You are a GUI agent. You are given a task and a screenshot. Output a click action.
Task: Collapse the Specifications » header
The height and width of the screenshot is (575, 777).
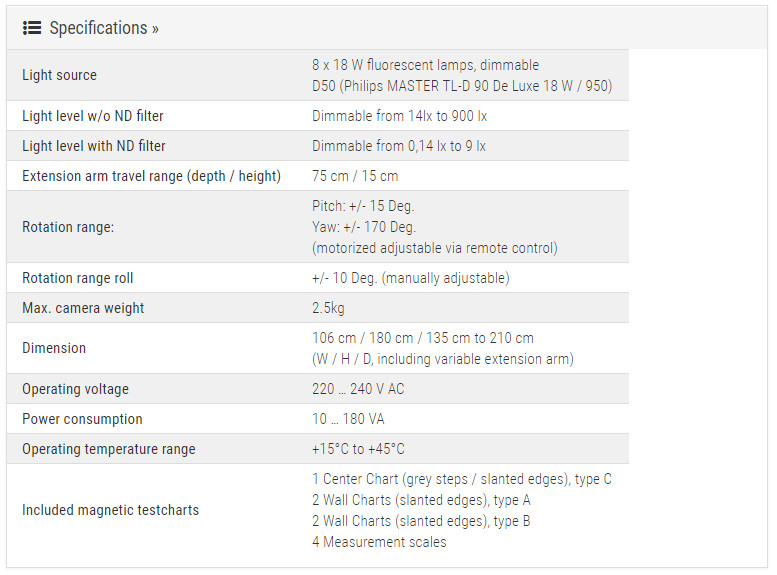(104, 28)
